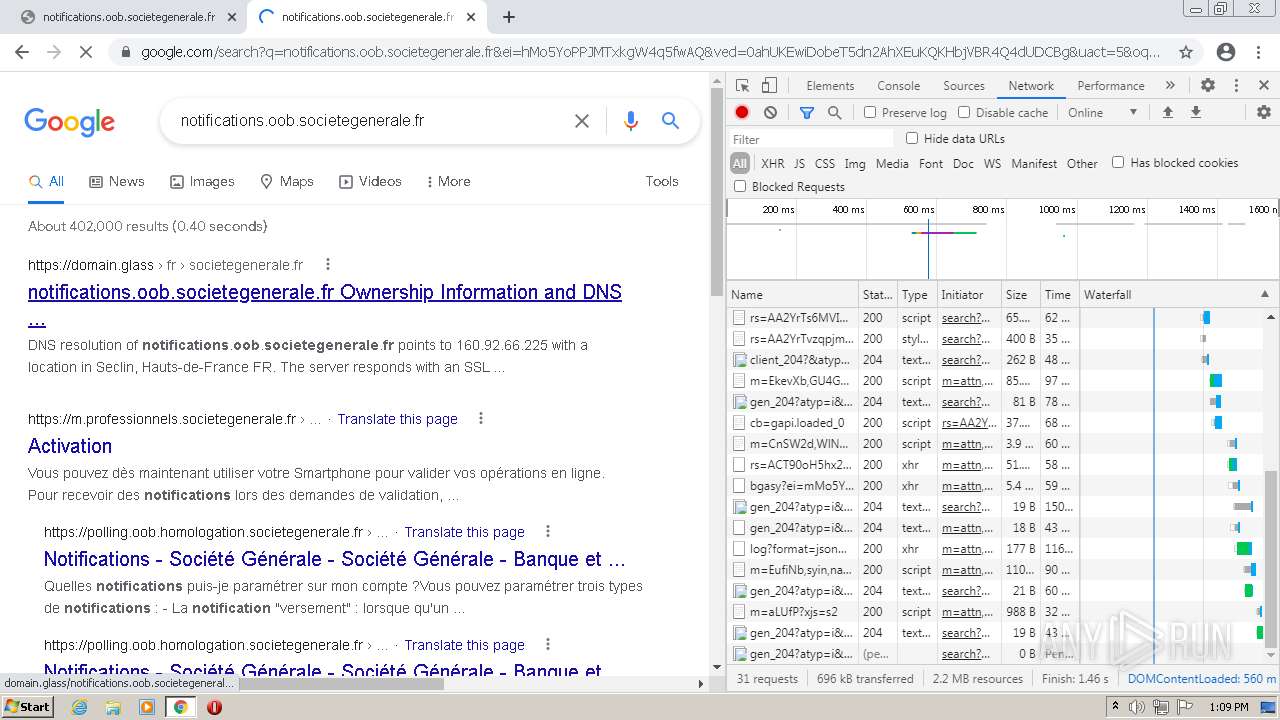This screenshot has height=720, width=1280.
Task: Filter requests by Img type
Action: click(x=855, y=163)
